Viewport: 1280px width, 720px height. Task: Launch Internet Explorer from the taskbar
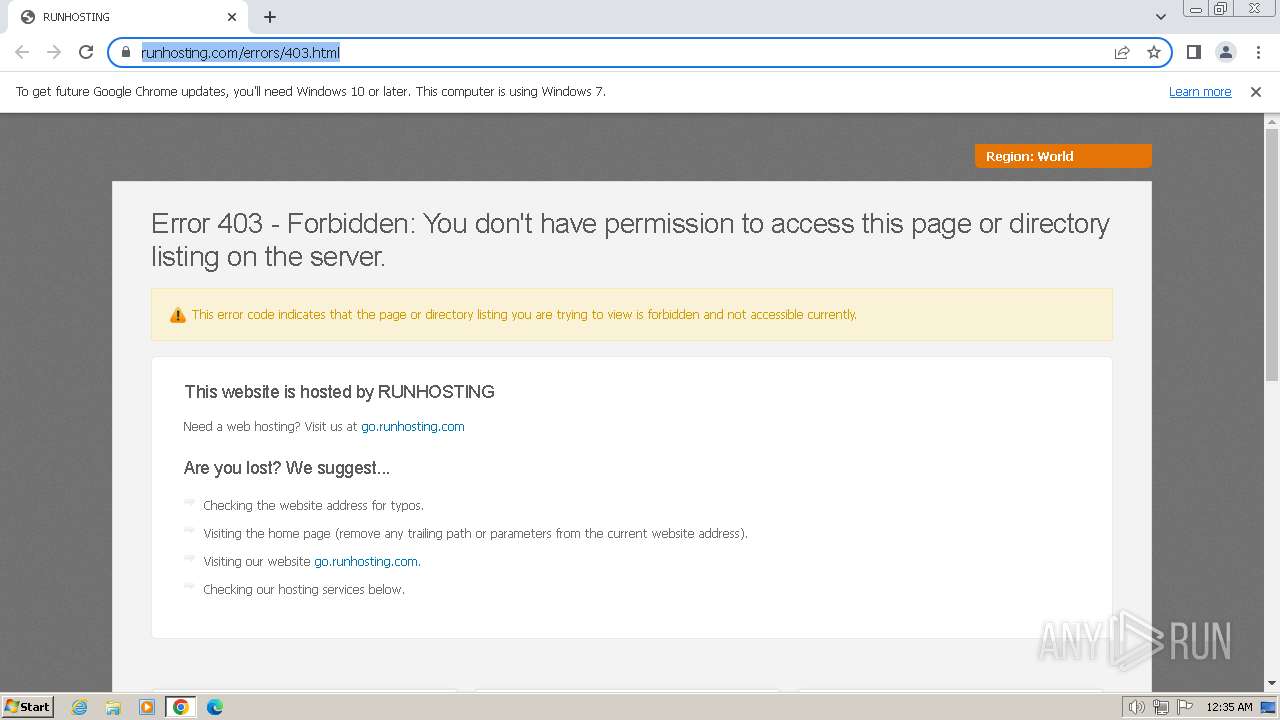(x=80, y=707)
